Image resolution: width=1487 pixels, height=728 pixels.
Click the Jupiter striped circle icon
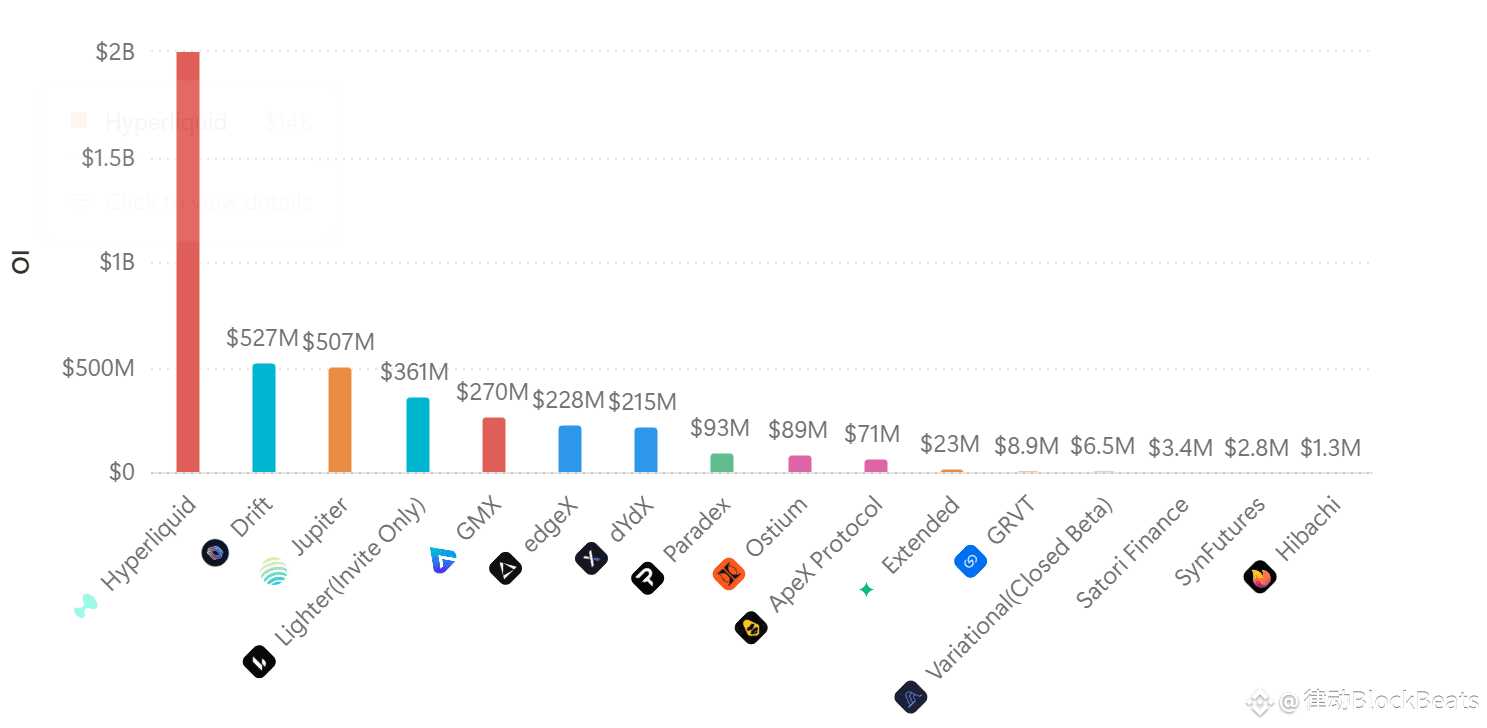pyautogui.click(x=274, y=570)
